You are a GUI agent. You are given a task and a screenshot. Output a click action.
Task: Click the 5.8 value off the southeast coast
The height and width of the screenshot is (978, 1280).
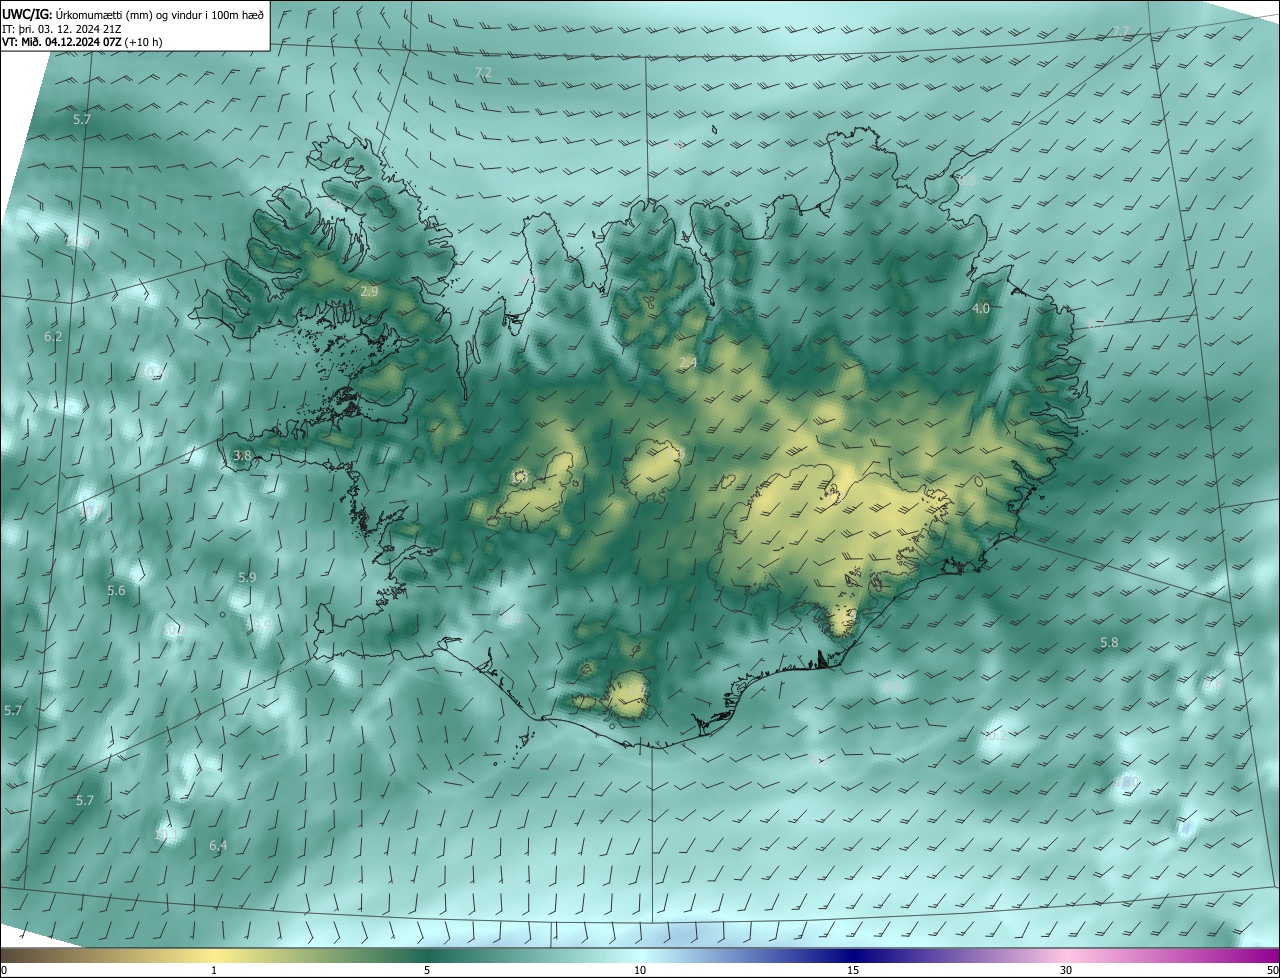click(1109, 642)
